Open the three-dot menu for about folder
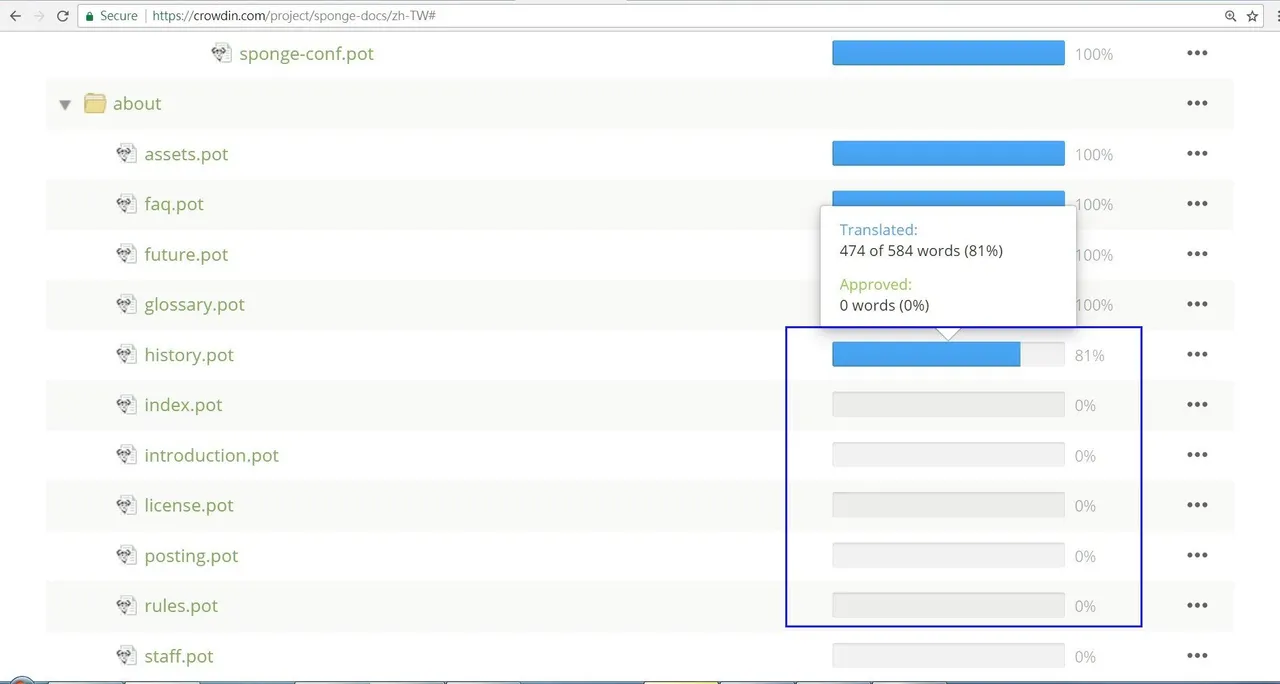 point(1197,103)
